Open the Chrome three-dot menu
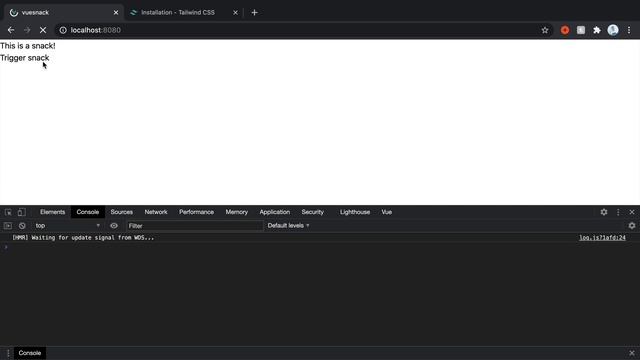Screen dimensions: 640x360 tap(629, 30)
